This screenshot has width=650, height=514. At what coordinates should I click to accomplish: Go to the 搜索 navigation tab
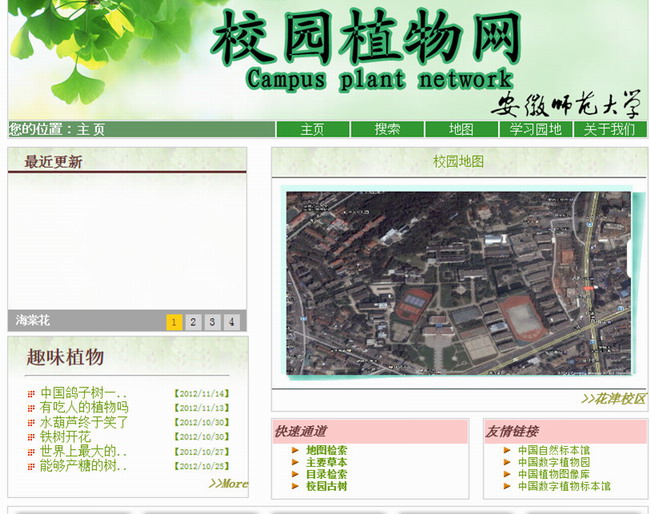[x=387, y=129]
